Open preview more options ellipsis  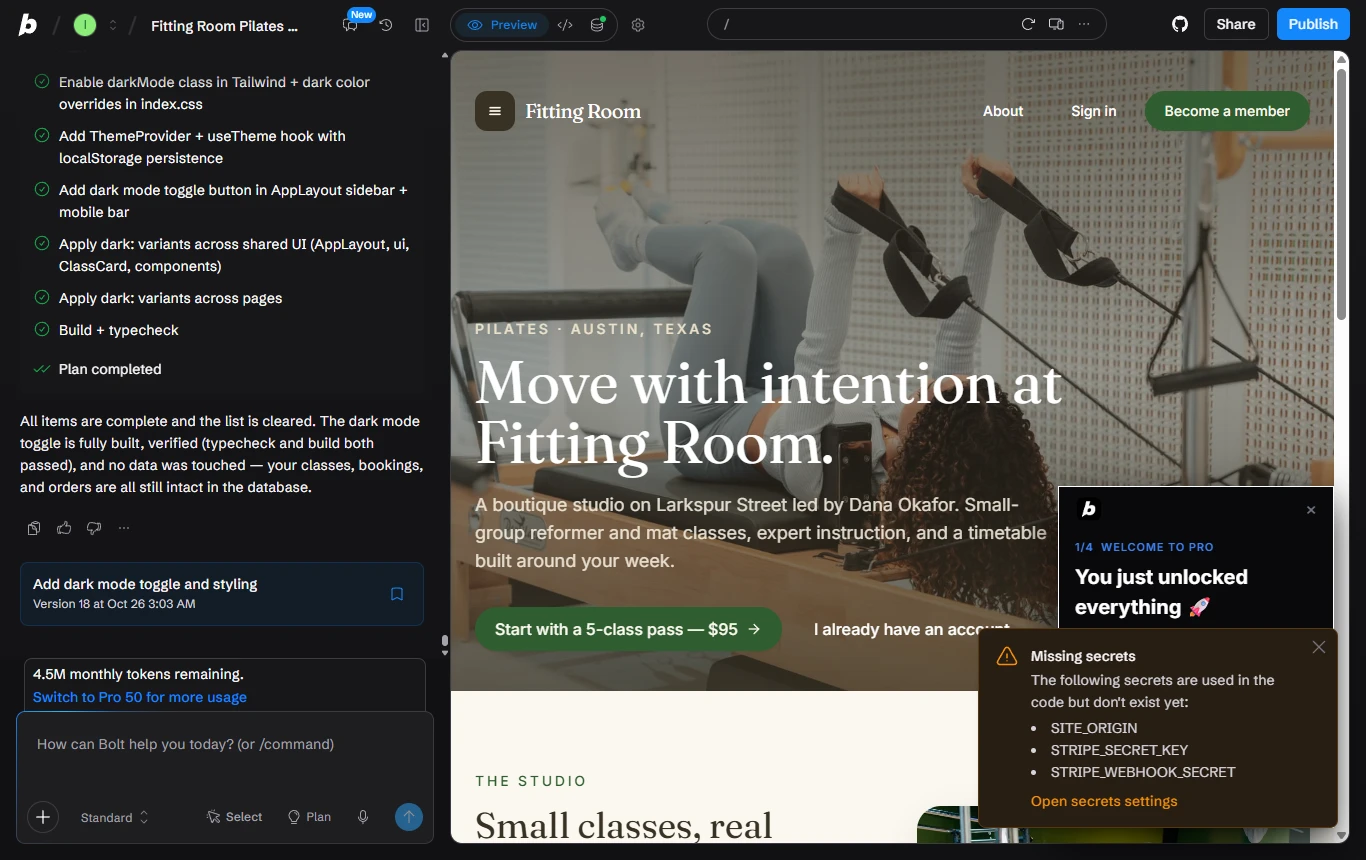[x=1084, y=24]
